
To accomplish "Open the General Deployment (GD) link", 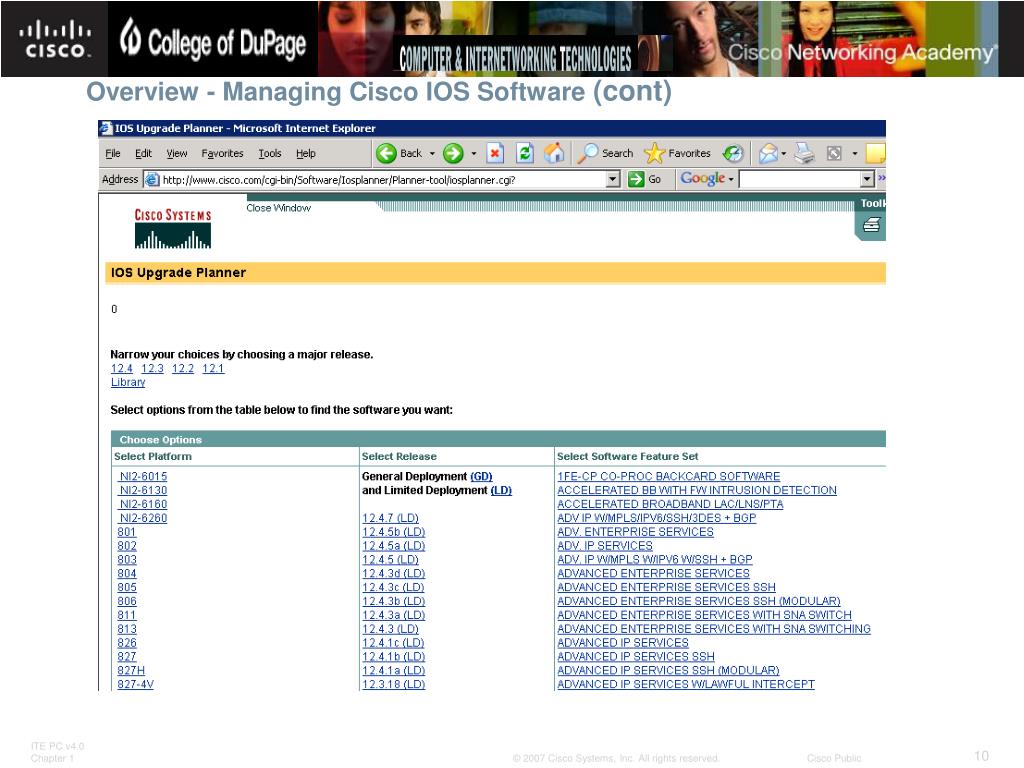I will pos(481,477).
